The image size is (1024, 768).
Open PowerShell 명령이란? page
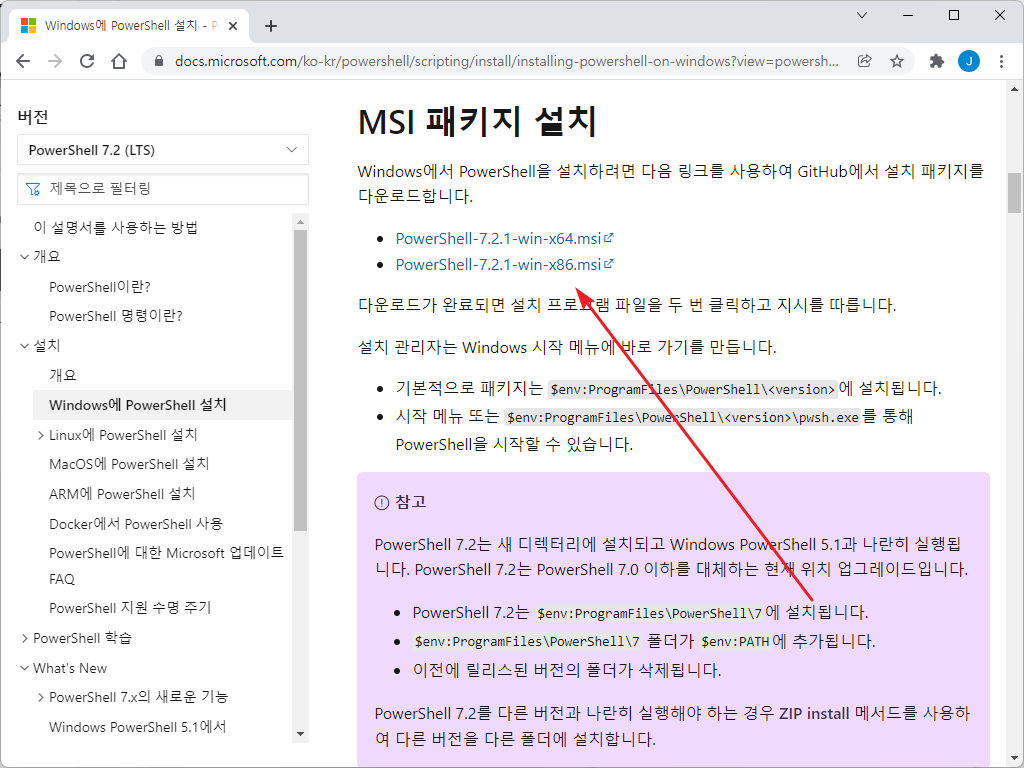pos(116,316)
